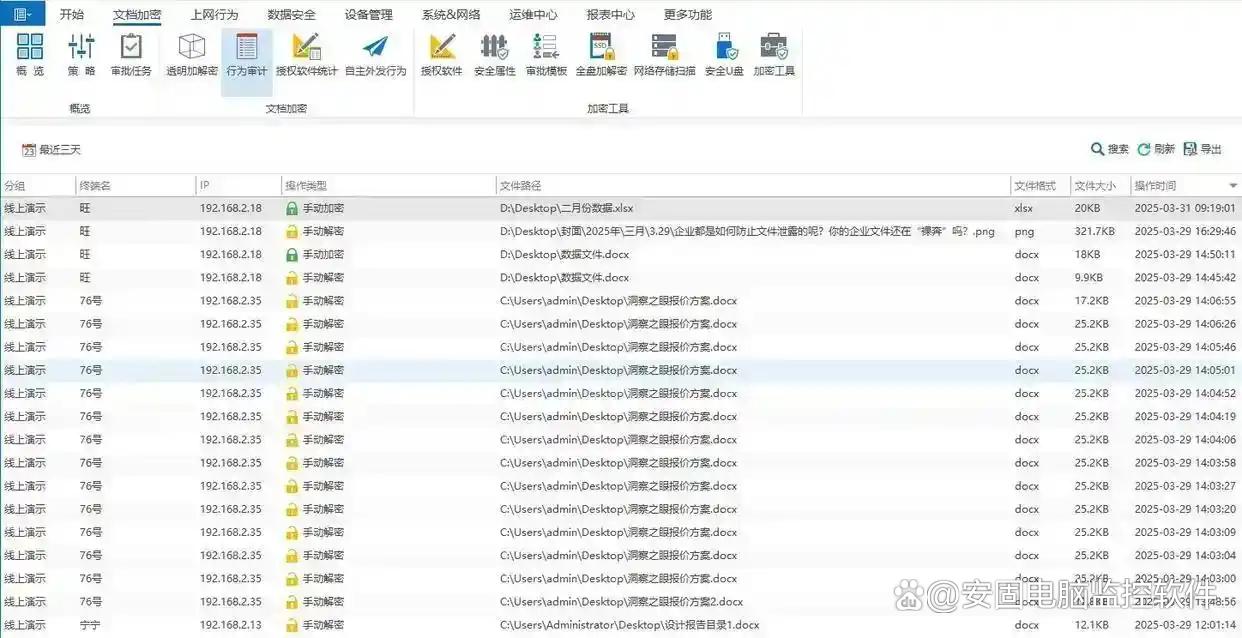Toggle the sort arrow in 操作时间 header
Image resolution: width=1242 pixels, height=638 pixels.
[x=1233, y=187]
